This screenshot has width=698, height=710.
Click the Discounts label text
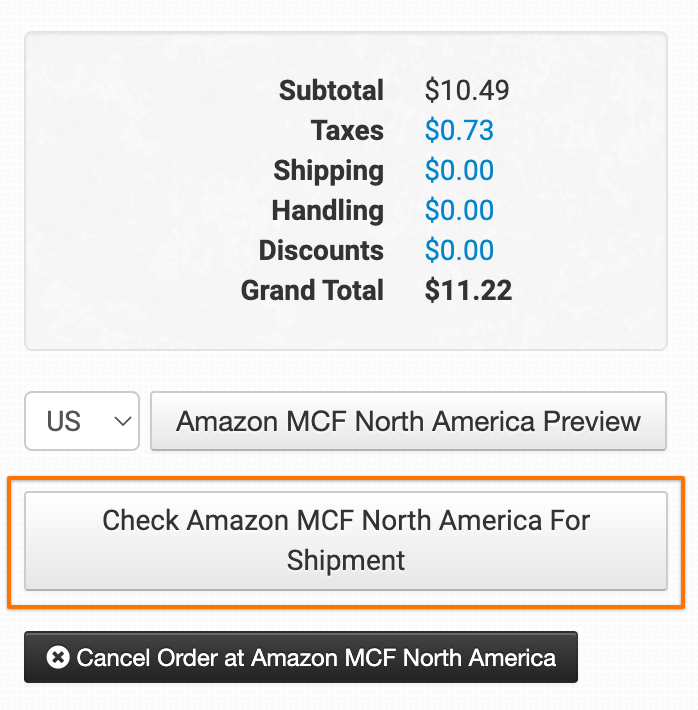pyautogui.click(x=321, y=251)
